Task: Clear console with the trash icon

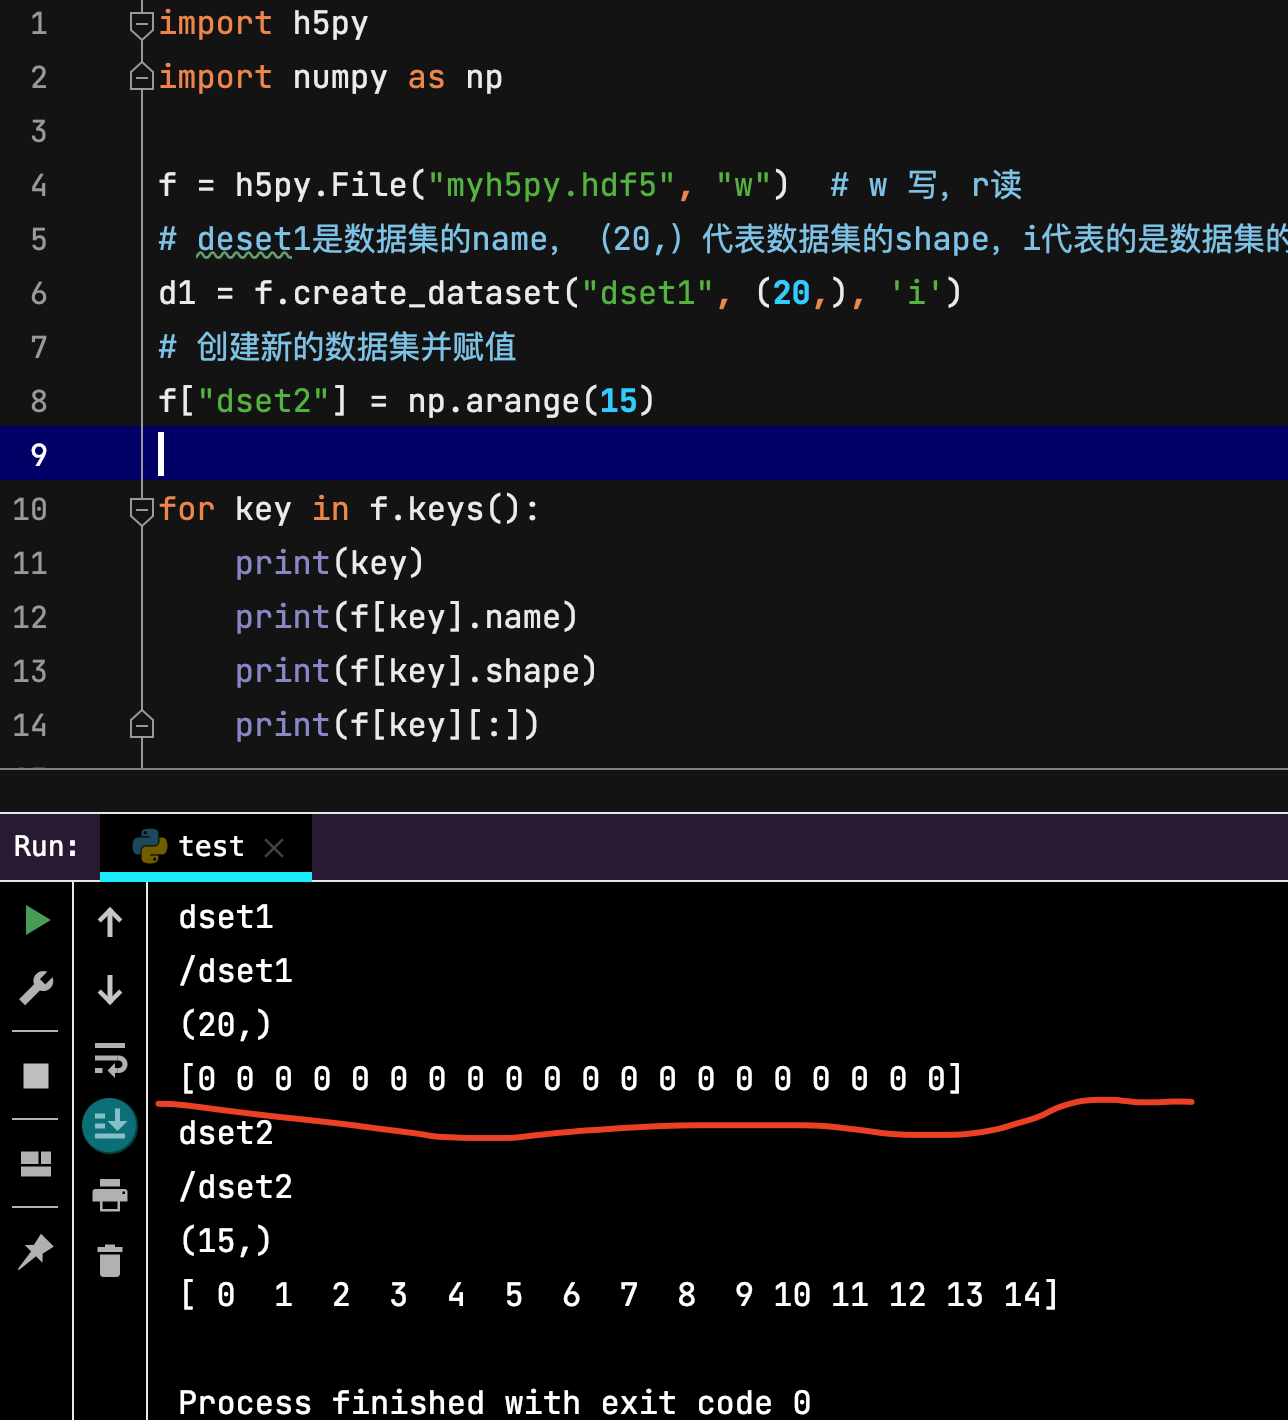Action: 110,1260
